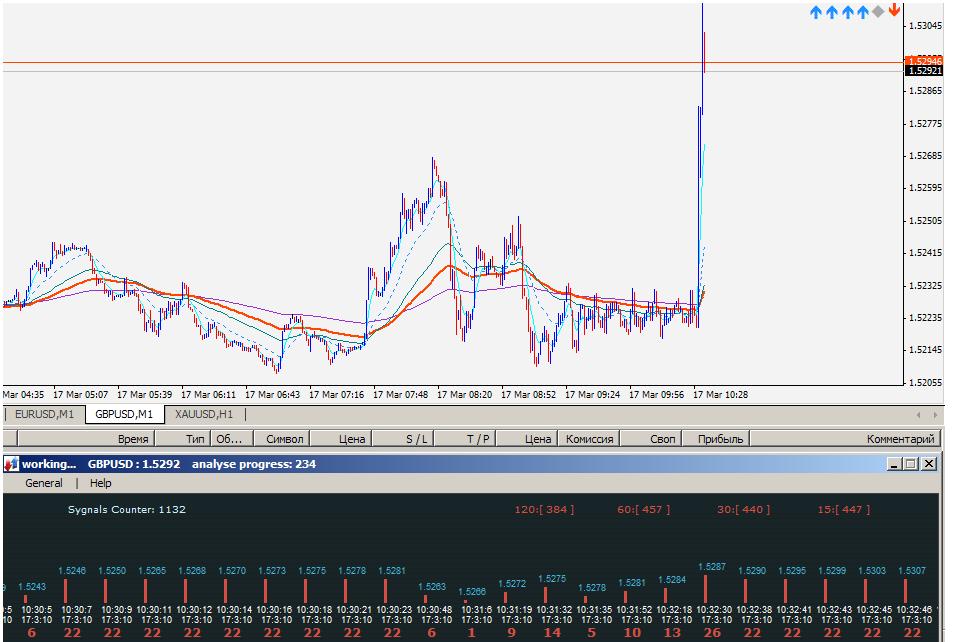The image size is (957, 642).
Task: Click the 10:31:19 signal timestamp
Action: [515, 609]
